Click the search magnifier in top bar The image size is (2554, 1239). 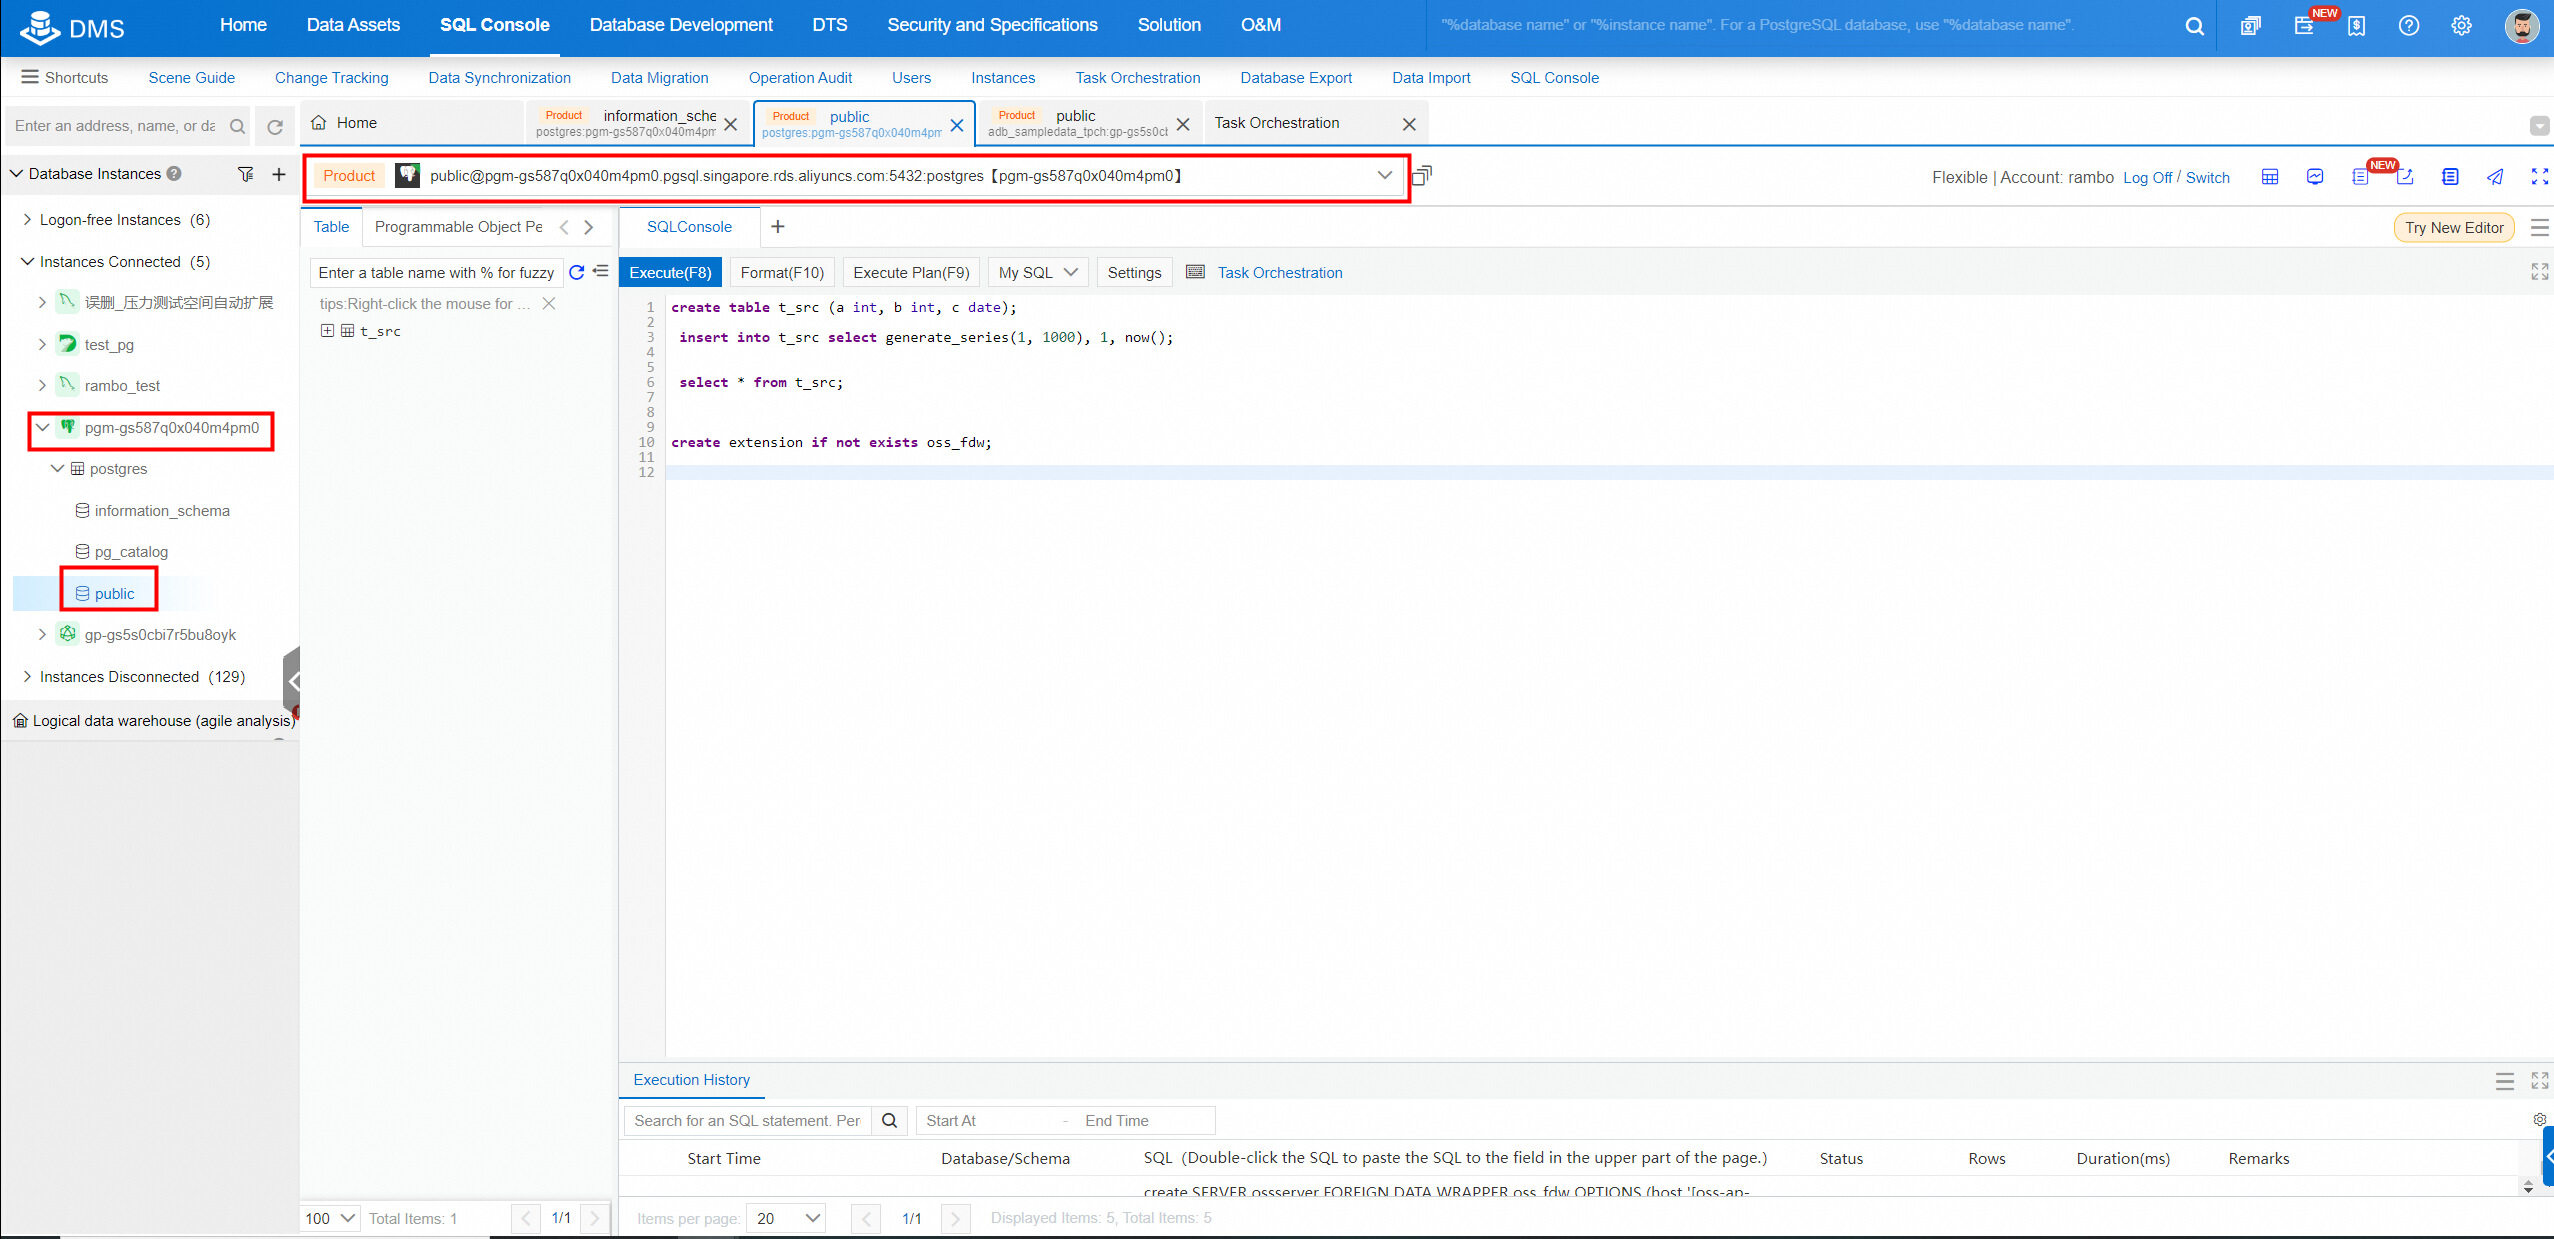pos(2194,26)
